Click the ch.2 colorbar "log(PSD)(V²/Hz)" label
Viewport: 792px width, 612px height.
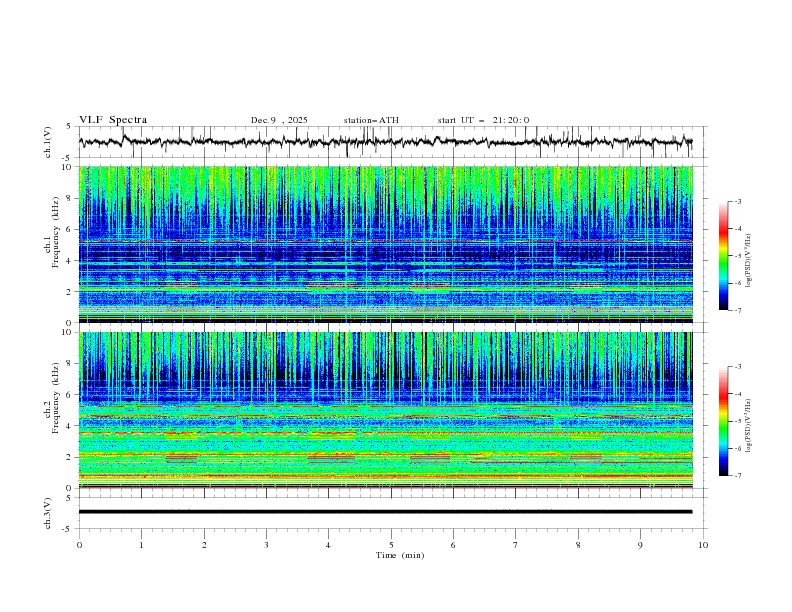pos(749,425)
